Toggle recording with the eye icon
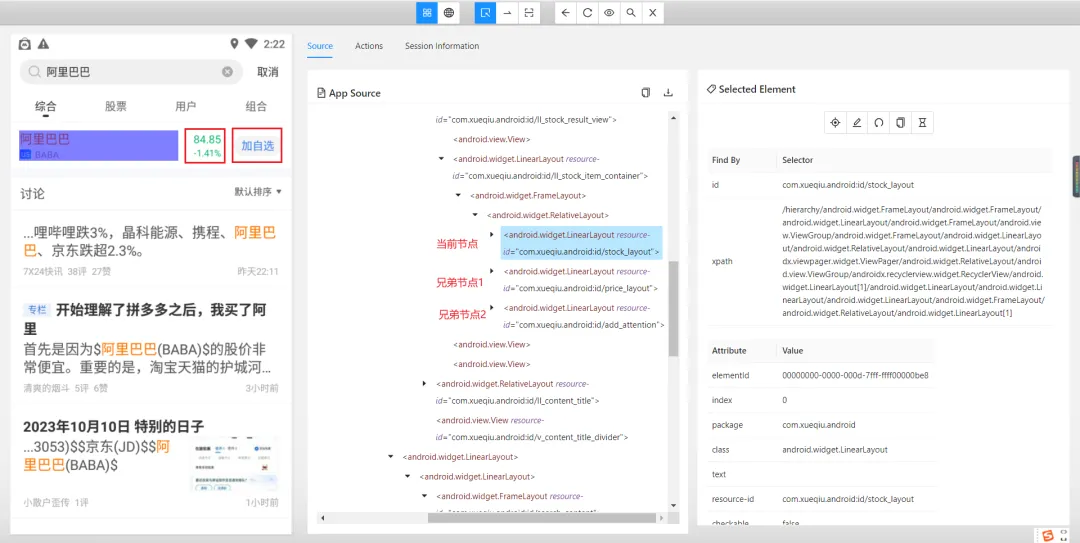This screenshot has height=543, width=1080. point(609,12)
